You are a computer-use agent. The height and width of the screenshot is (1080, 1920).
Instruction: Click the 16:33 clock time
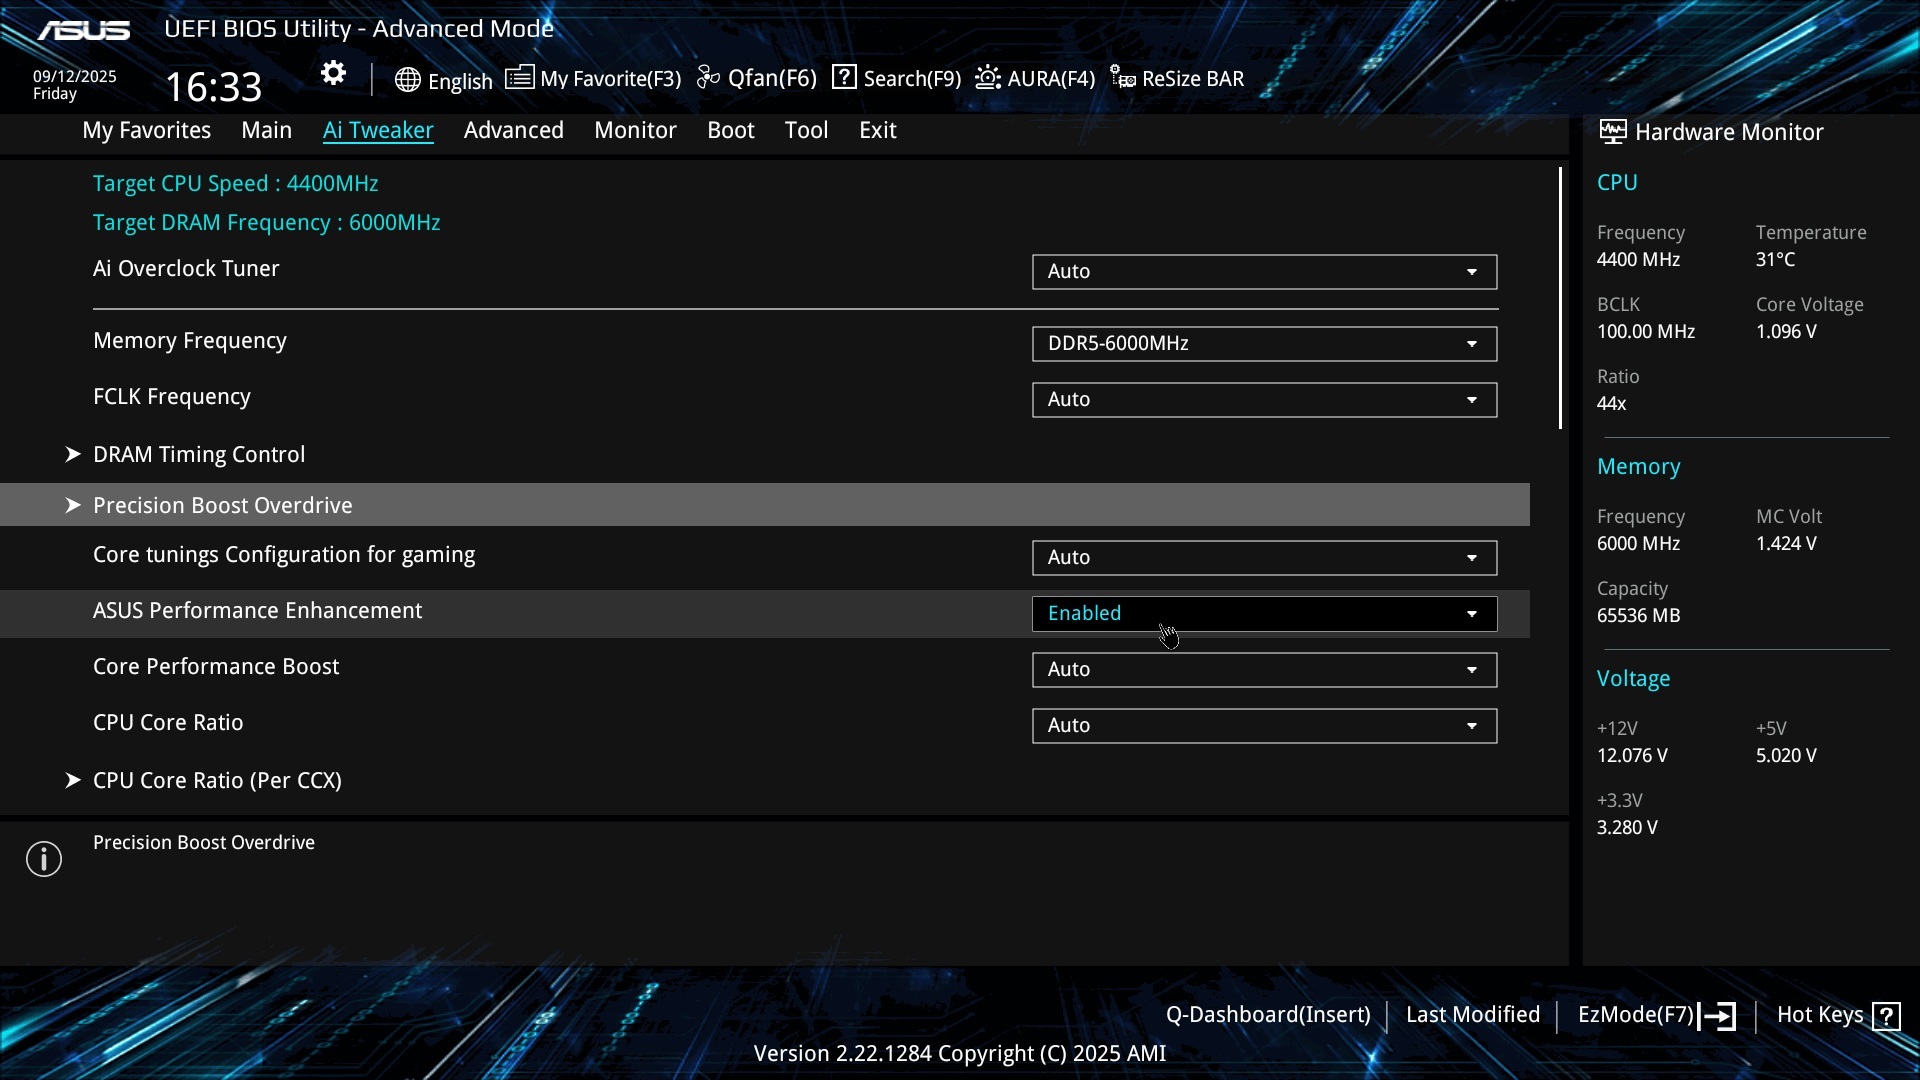214,87
